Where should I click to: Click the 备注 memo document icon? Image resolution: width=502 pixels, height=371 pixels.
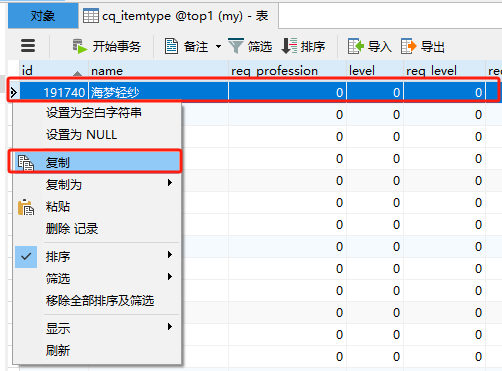171,46
